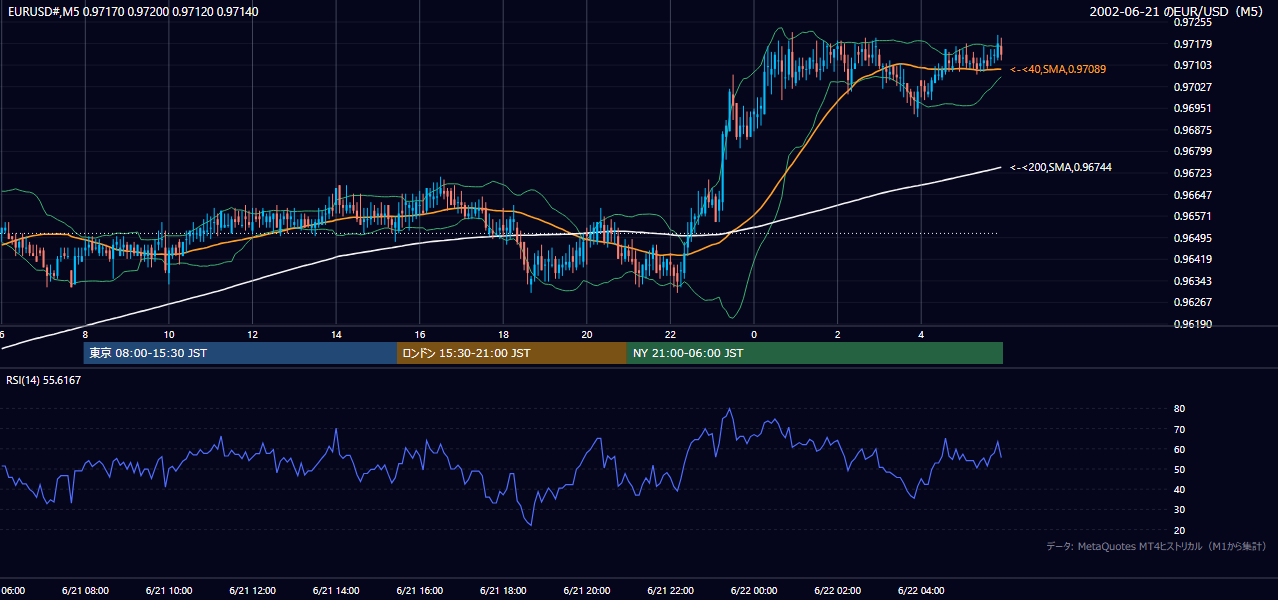Click hour tick 10 under price chart

pos(169,334)
